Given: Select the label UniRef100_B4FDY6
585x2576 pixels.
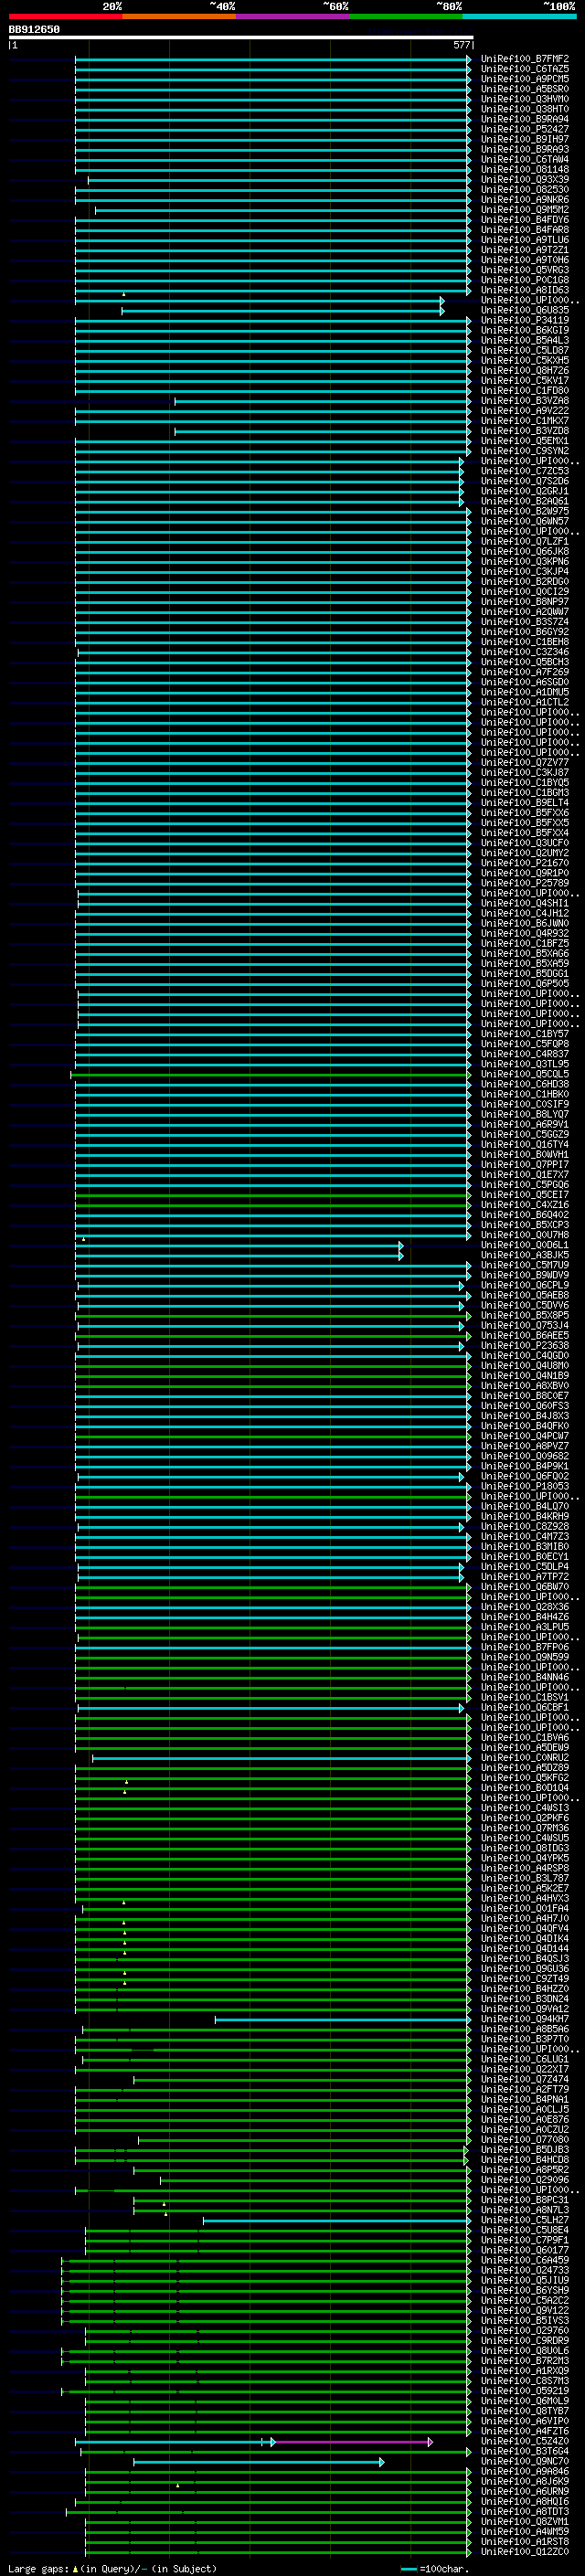Looking at the screenshot, I should (525, 220).
